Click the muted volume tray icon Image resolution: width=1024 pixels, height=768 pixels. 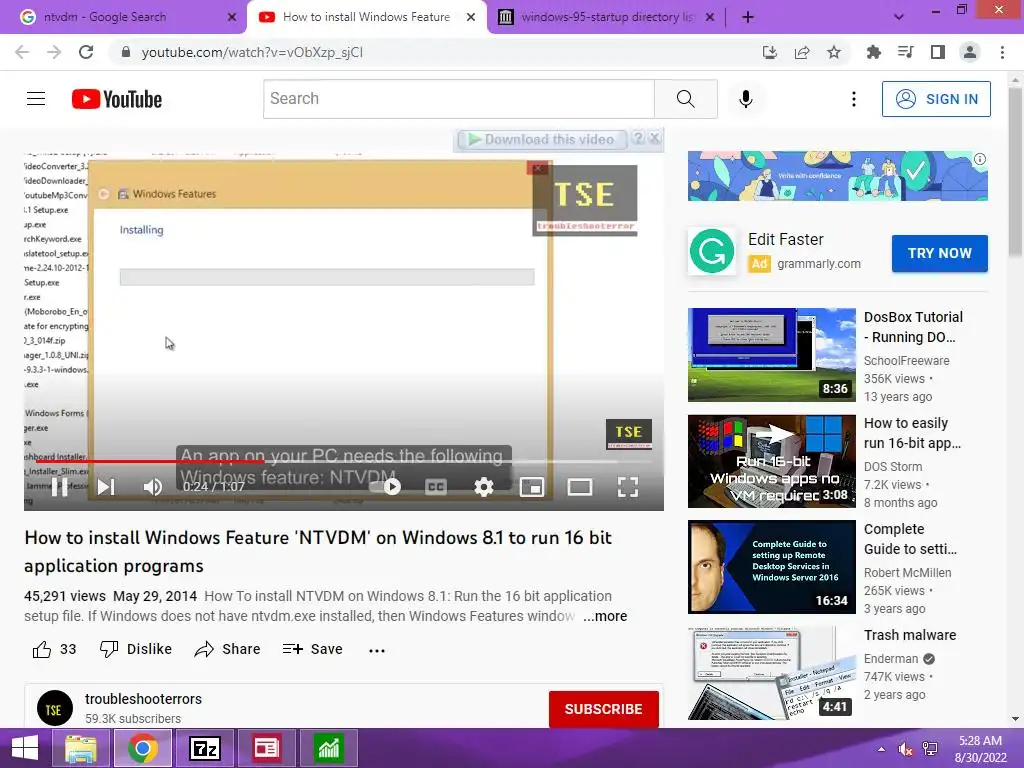906,749
